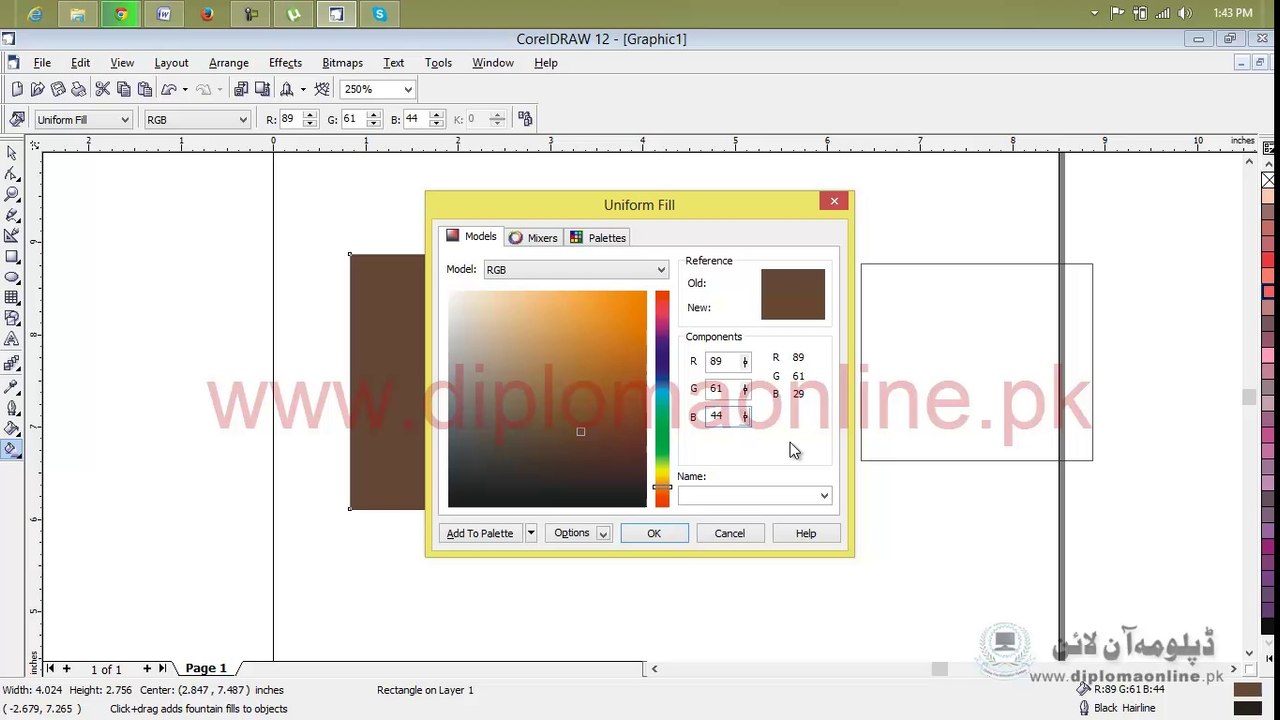1280x720 pixels.
Task: Select the Shape tool
Action: pyautogui.click(x=12, y=174)
